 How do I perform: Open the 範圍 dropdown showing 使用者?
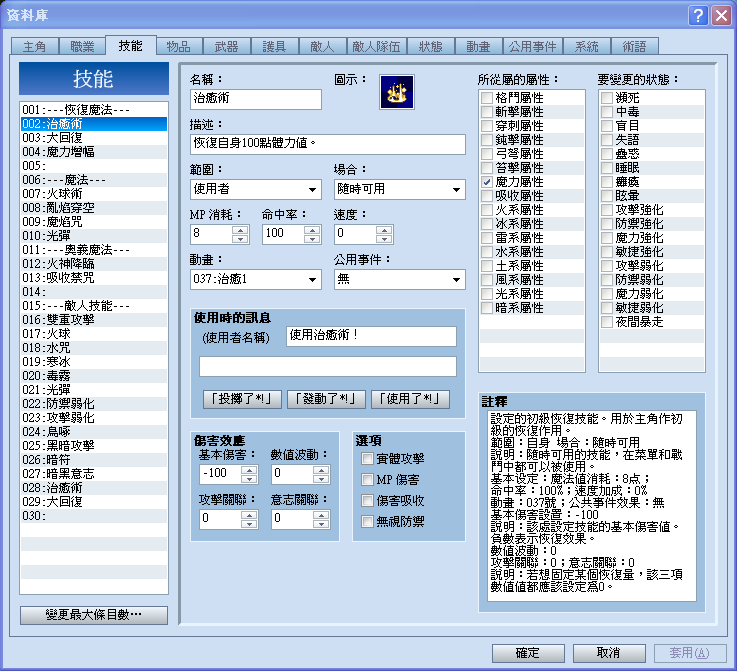(x=256, y=189)
